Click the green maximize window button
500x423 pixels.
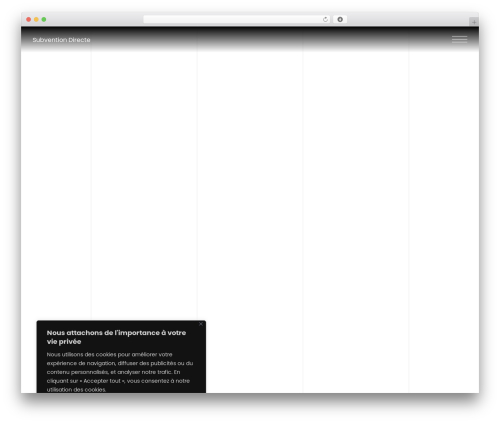44,19
